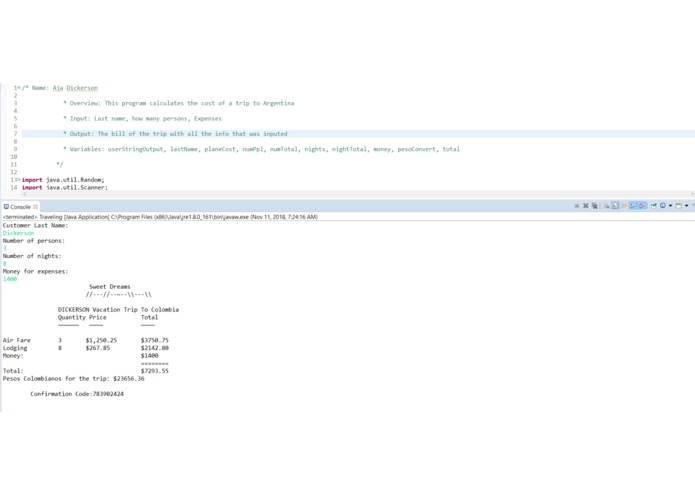
Task: Click the 'Input: Last name, how many persons' line
Action: pyautogui.click(x=142, y=118)
